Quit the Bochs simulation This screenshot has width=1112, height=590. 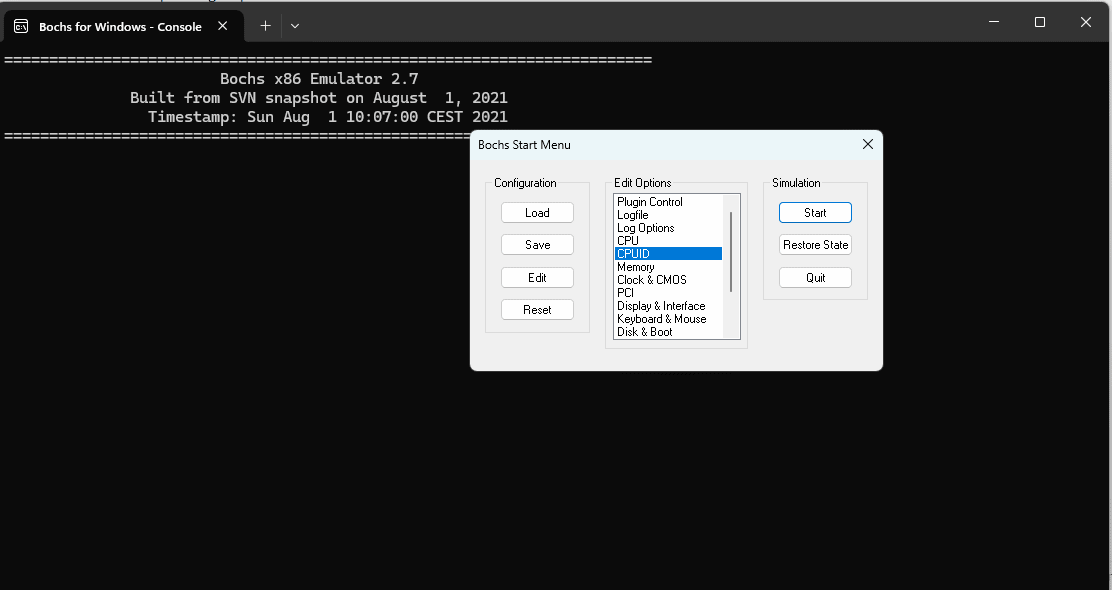pyautogui.click(x=815, y=277)
